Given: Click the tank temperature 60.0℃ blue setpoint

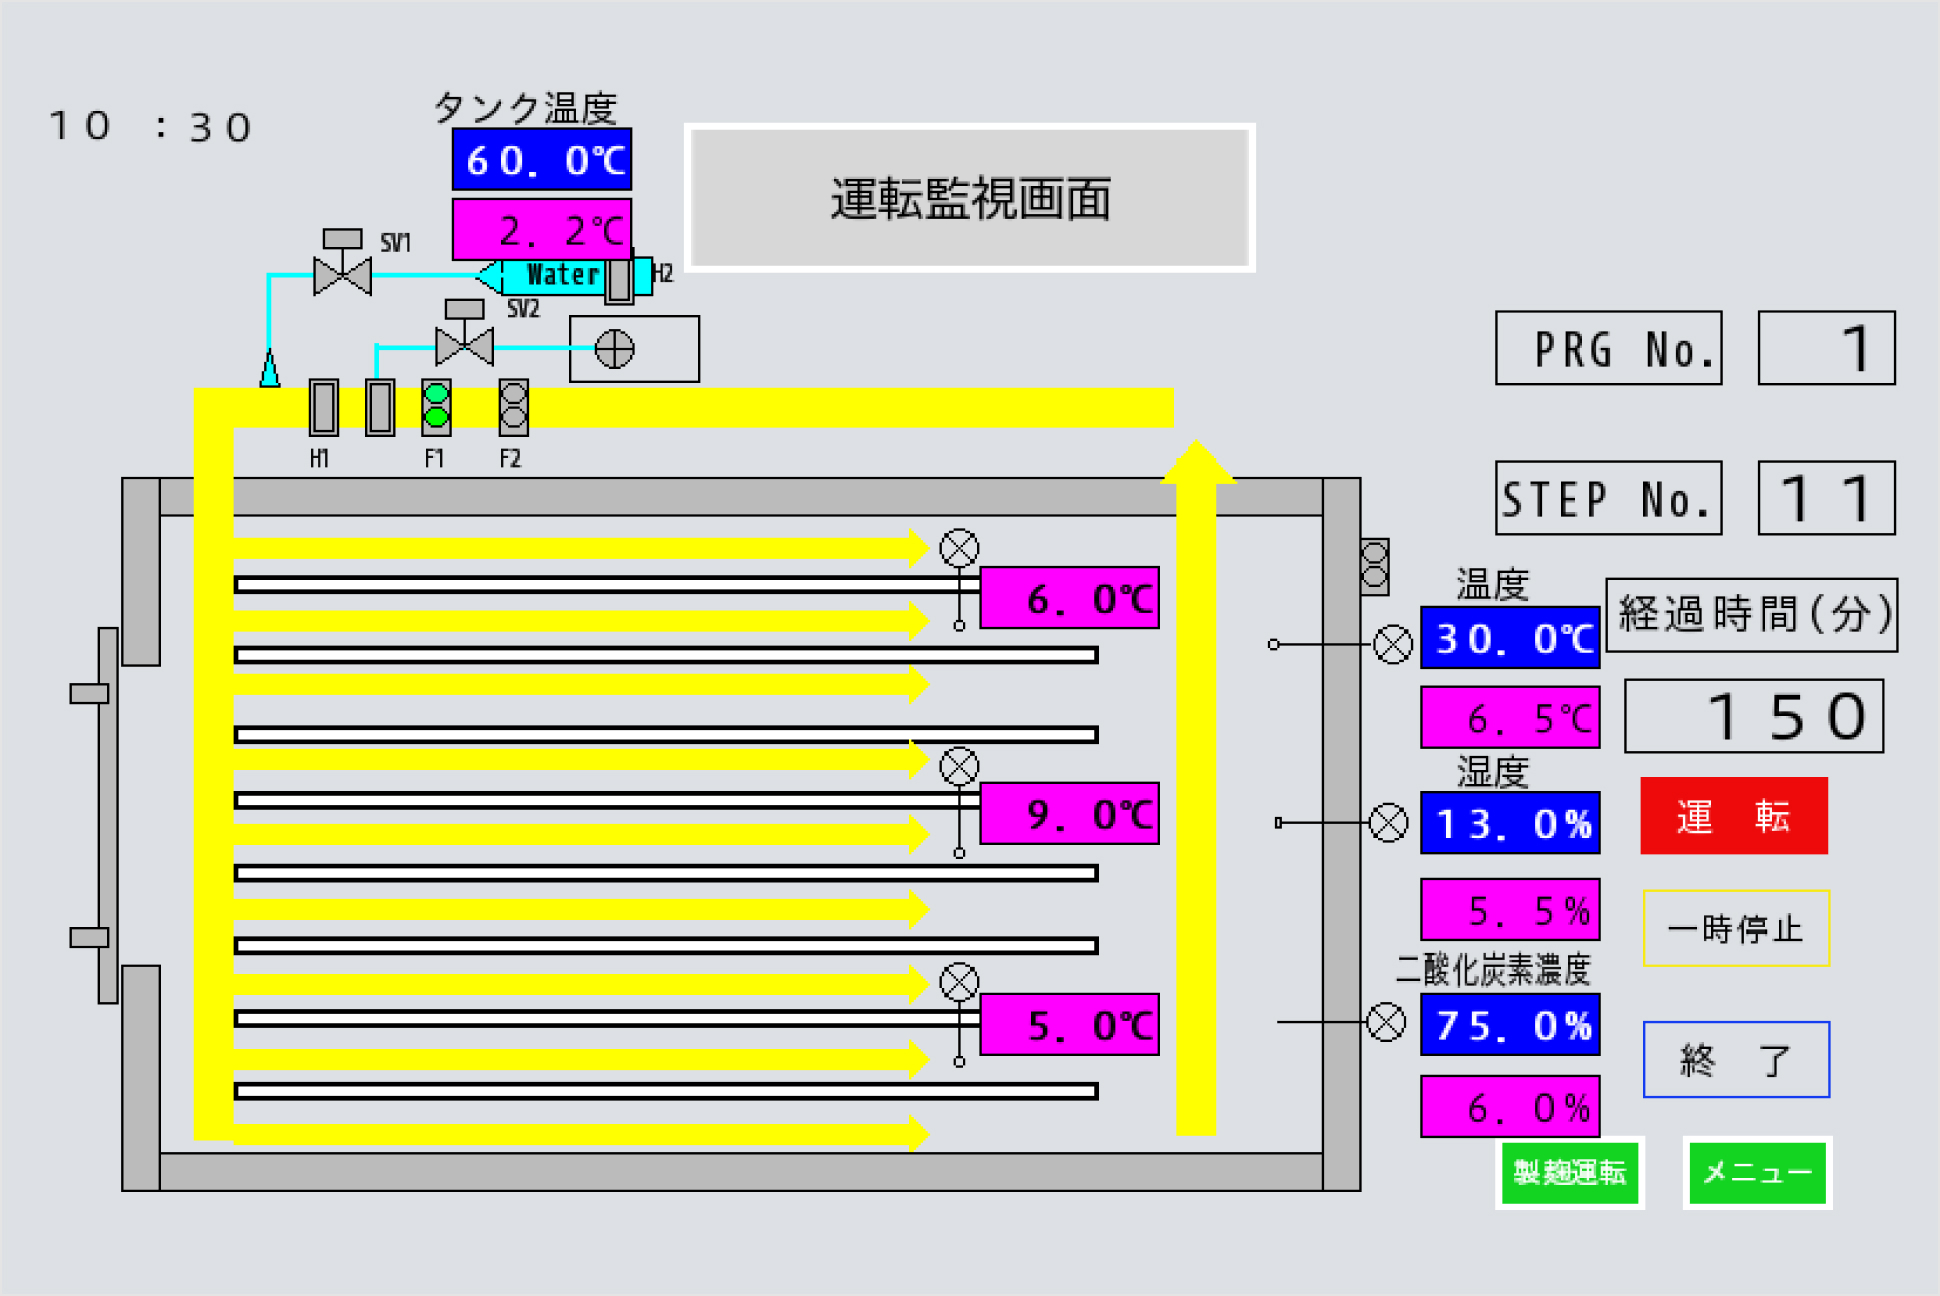Looking at the screenshot, I should tap(541, 160).
